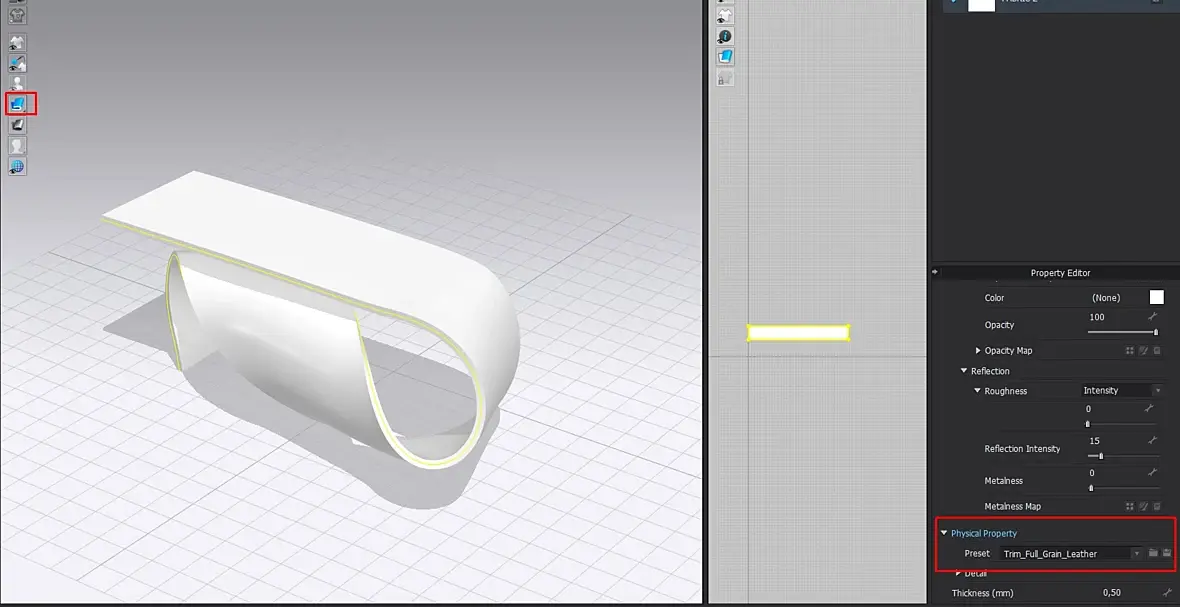Click the arrow icon beside Property Editor title

click(x=936, y=272)
